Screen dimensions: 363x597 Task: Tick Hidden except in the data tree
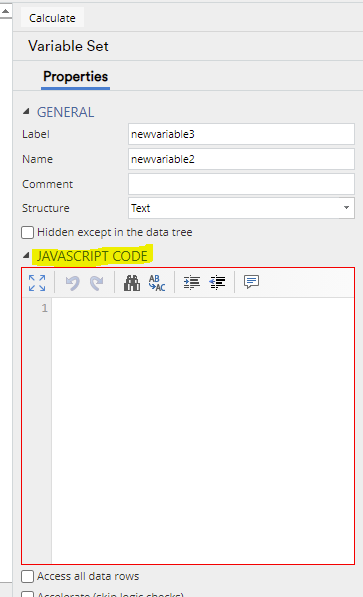(27, 232)
